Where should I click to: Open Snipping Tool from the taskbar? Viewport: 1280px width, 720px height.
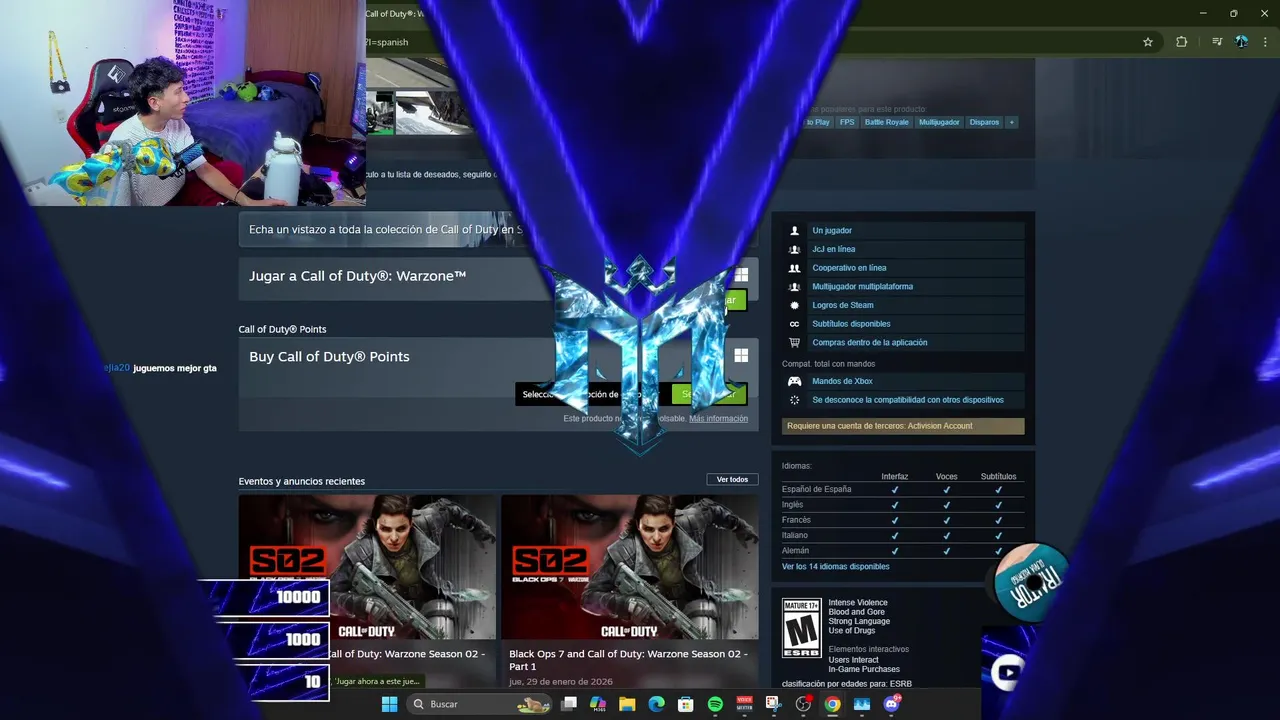(773, 704)
